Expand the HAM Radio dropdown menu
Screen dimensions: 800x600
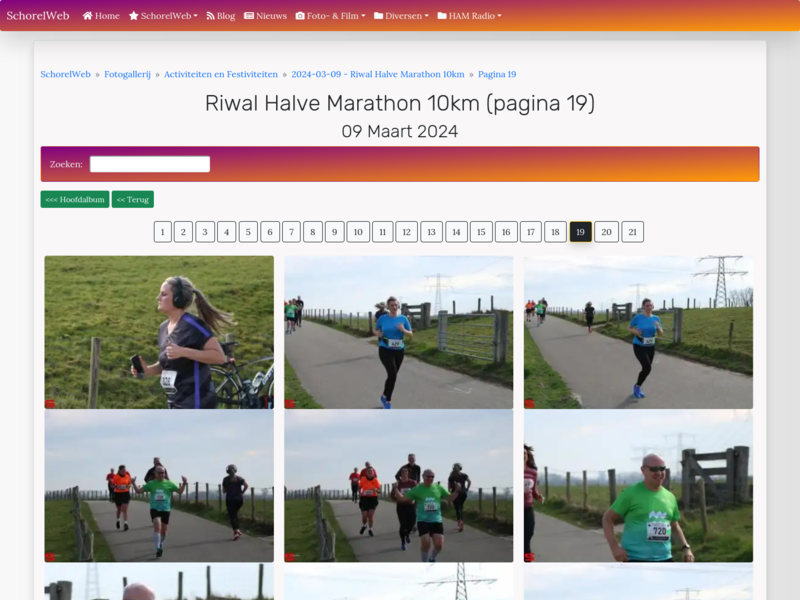(469, 16)
